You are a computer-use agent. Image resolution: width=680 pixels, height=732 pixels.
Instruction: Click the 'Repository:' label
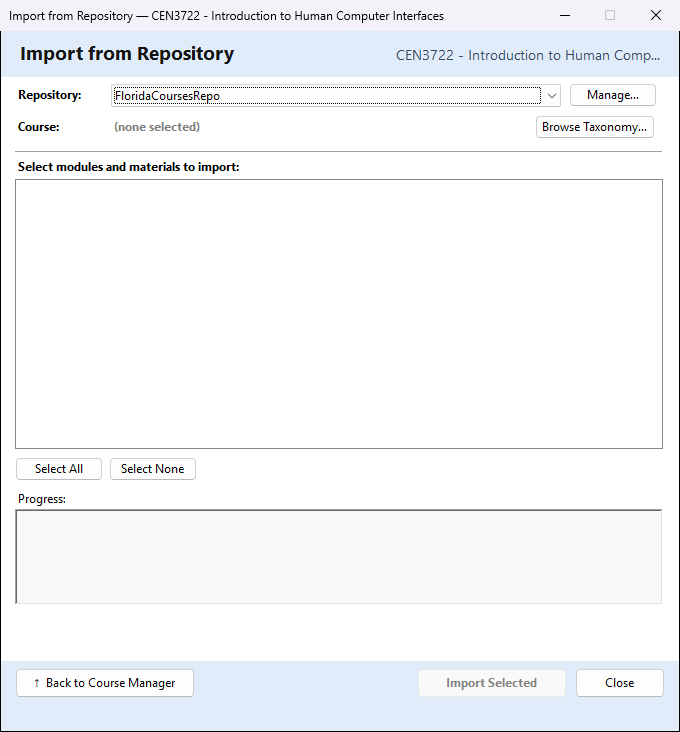click(x=49, y=95)
